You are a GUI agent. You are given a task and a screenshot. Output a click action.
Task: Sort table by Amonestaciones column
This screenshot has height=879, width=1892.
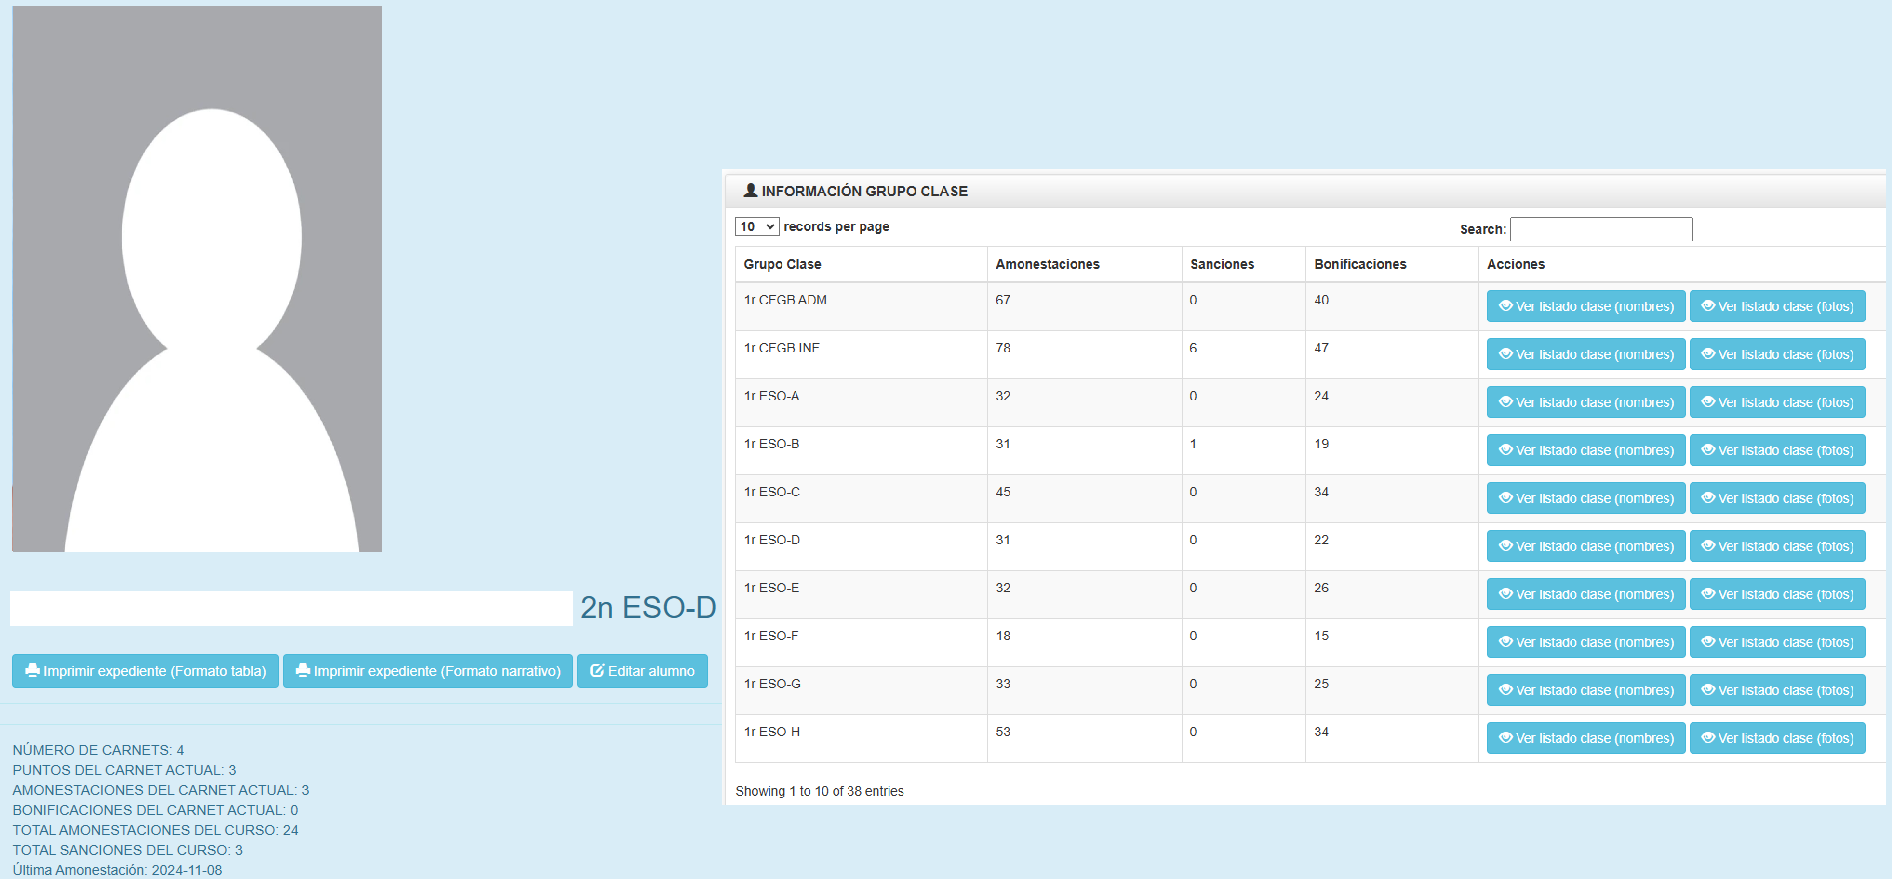1047,265
